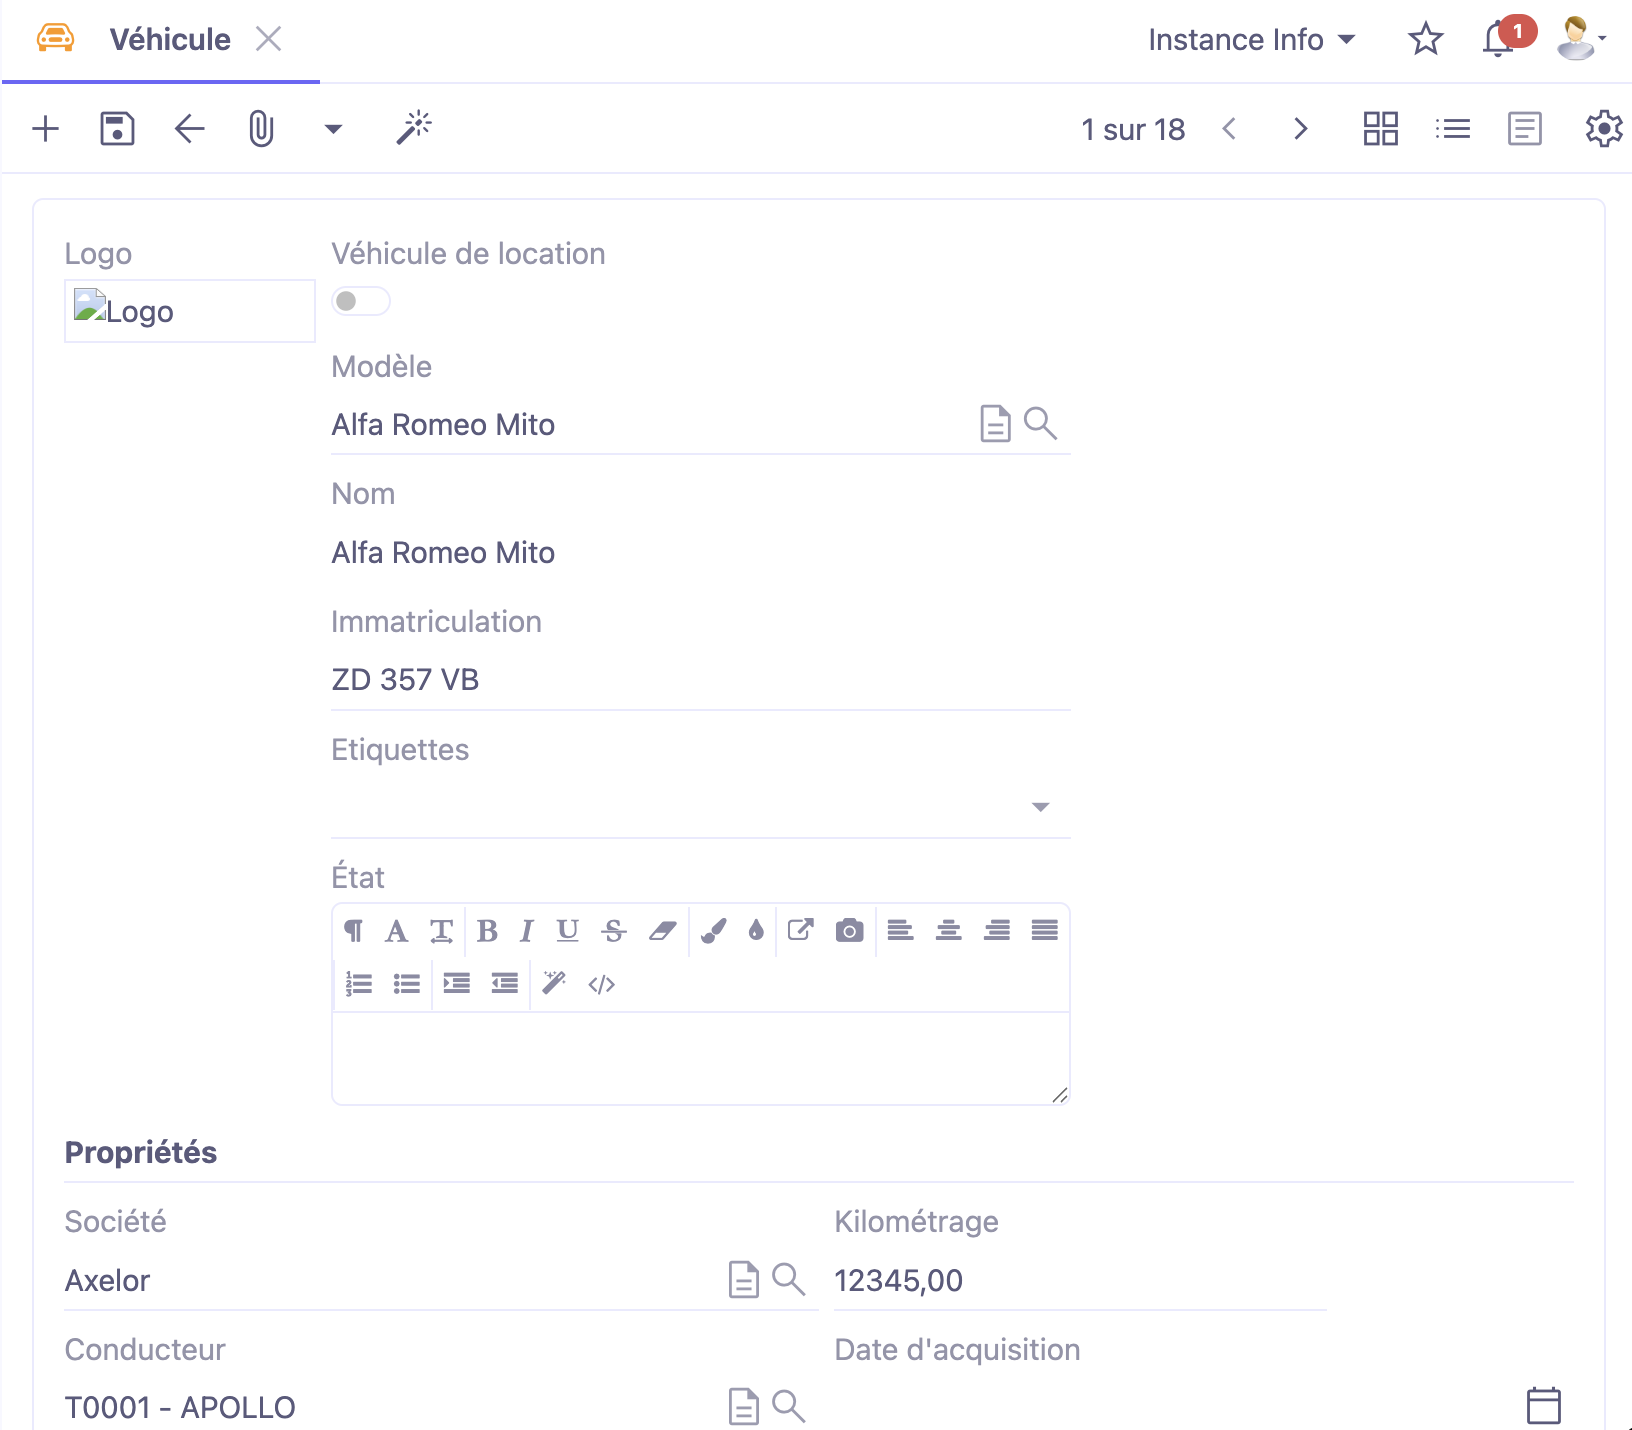The width and height of the screenshot is (1632, 1430).
Task: Click the back arrow button
Action: 189,129
